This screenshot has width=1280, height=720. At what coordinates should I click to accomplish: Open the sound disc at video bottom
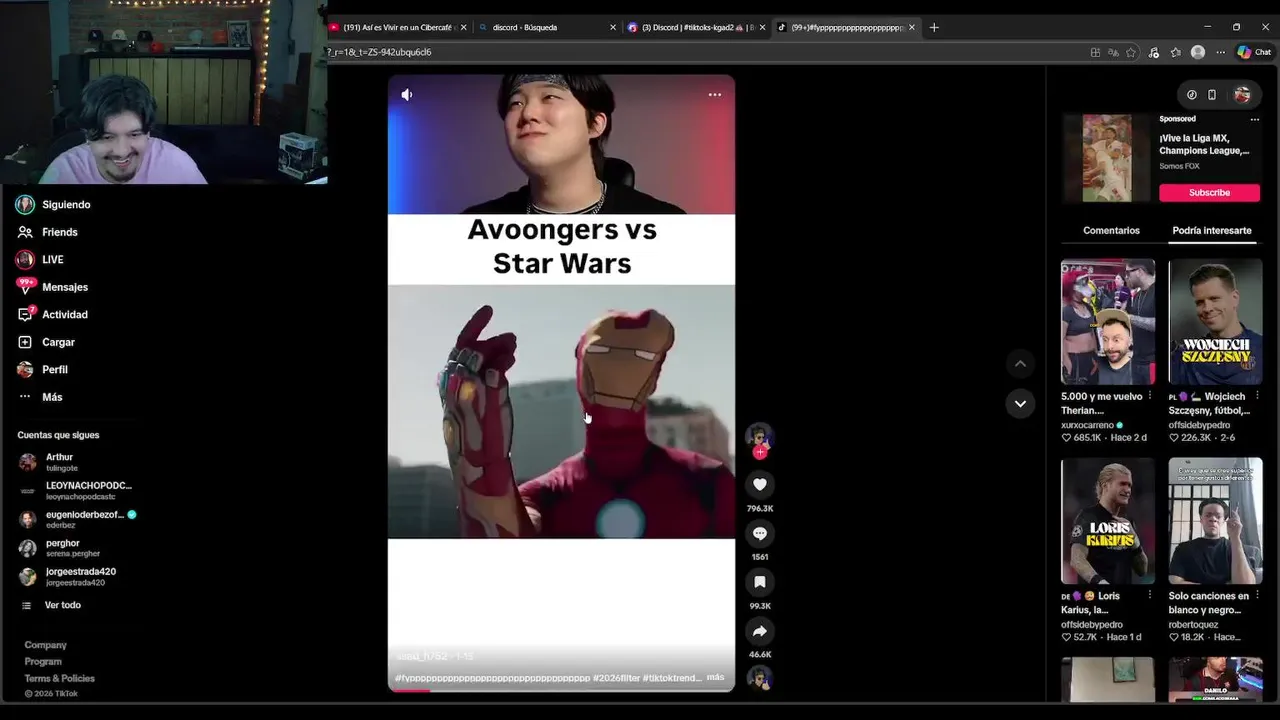760,678
